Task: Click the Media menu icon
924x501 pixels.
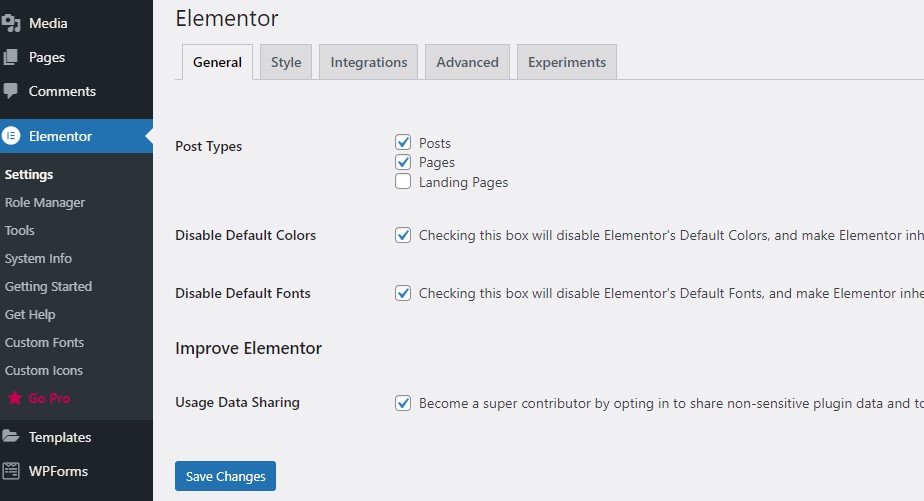Action: coord(11,23)
